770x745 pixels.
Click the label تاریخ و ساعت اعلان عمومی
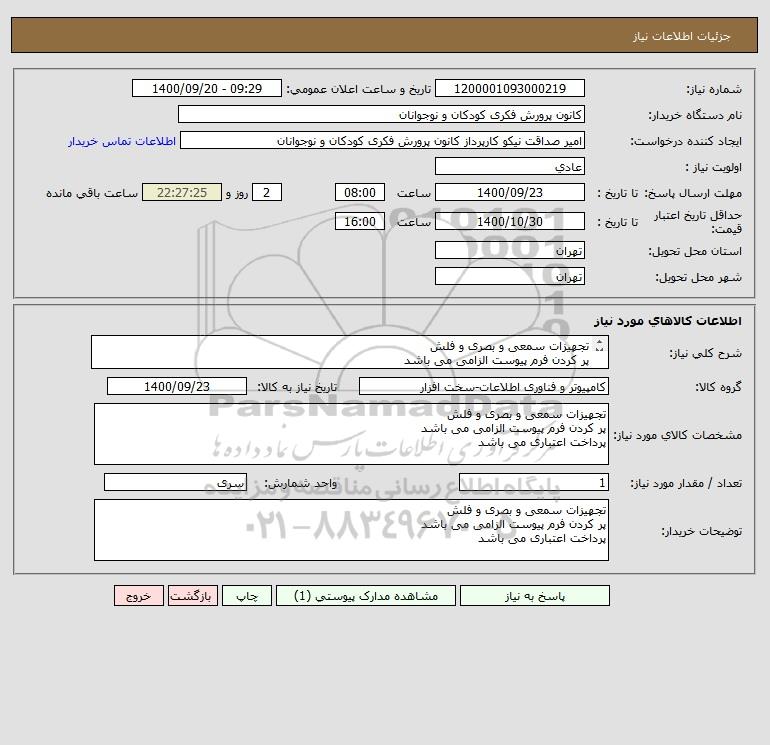[358, 89]
